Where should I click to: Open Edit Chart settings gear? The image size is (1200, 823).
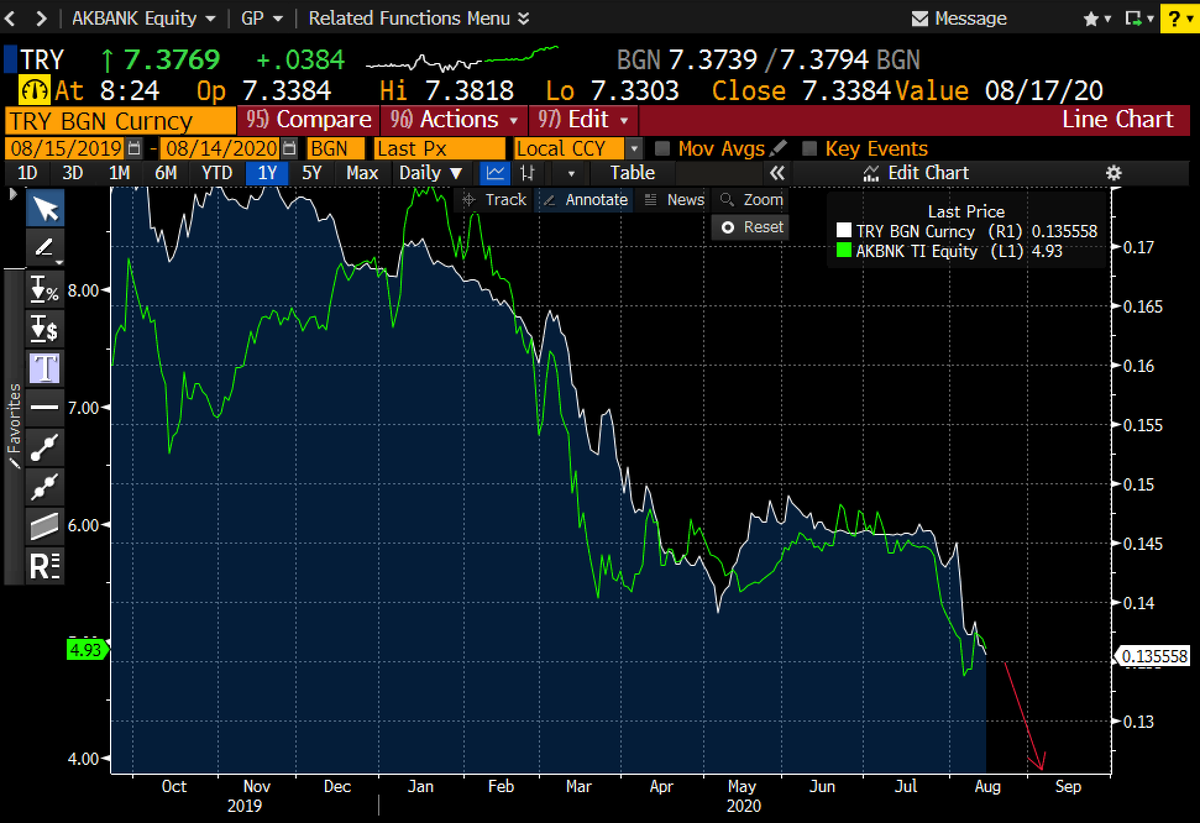1113,172
